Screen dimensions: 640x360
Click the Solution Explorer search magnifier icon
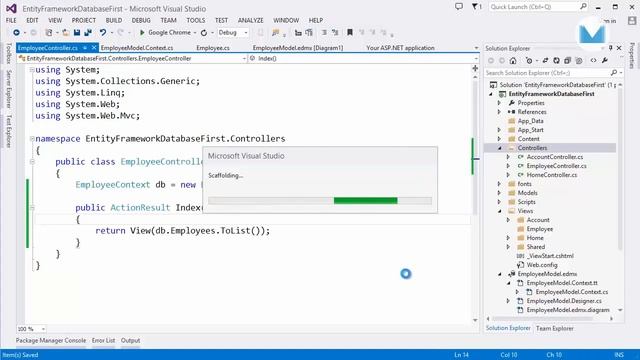(x=613, y=73)
